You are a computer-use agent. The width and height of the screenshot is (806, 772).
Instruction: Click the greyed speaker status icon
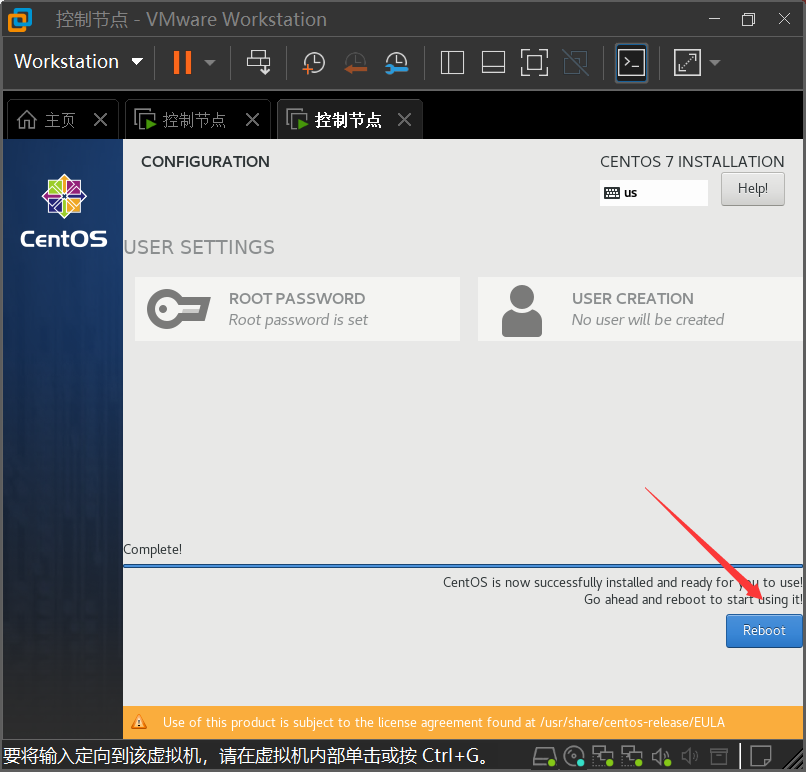point(689,756)
